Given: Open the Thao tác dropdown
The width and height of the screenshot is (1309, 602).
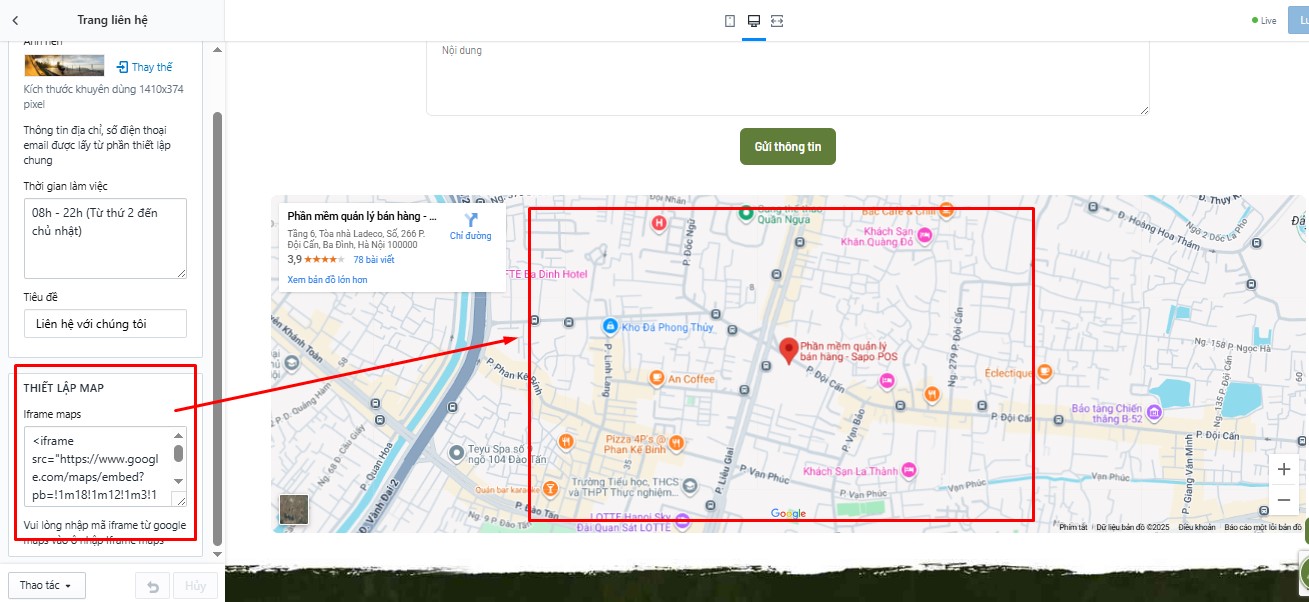Looking at the screenshot, I should (x=46, y=585).
